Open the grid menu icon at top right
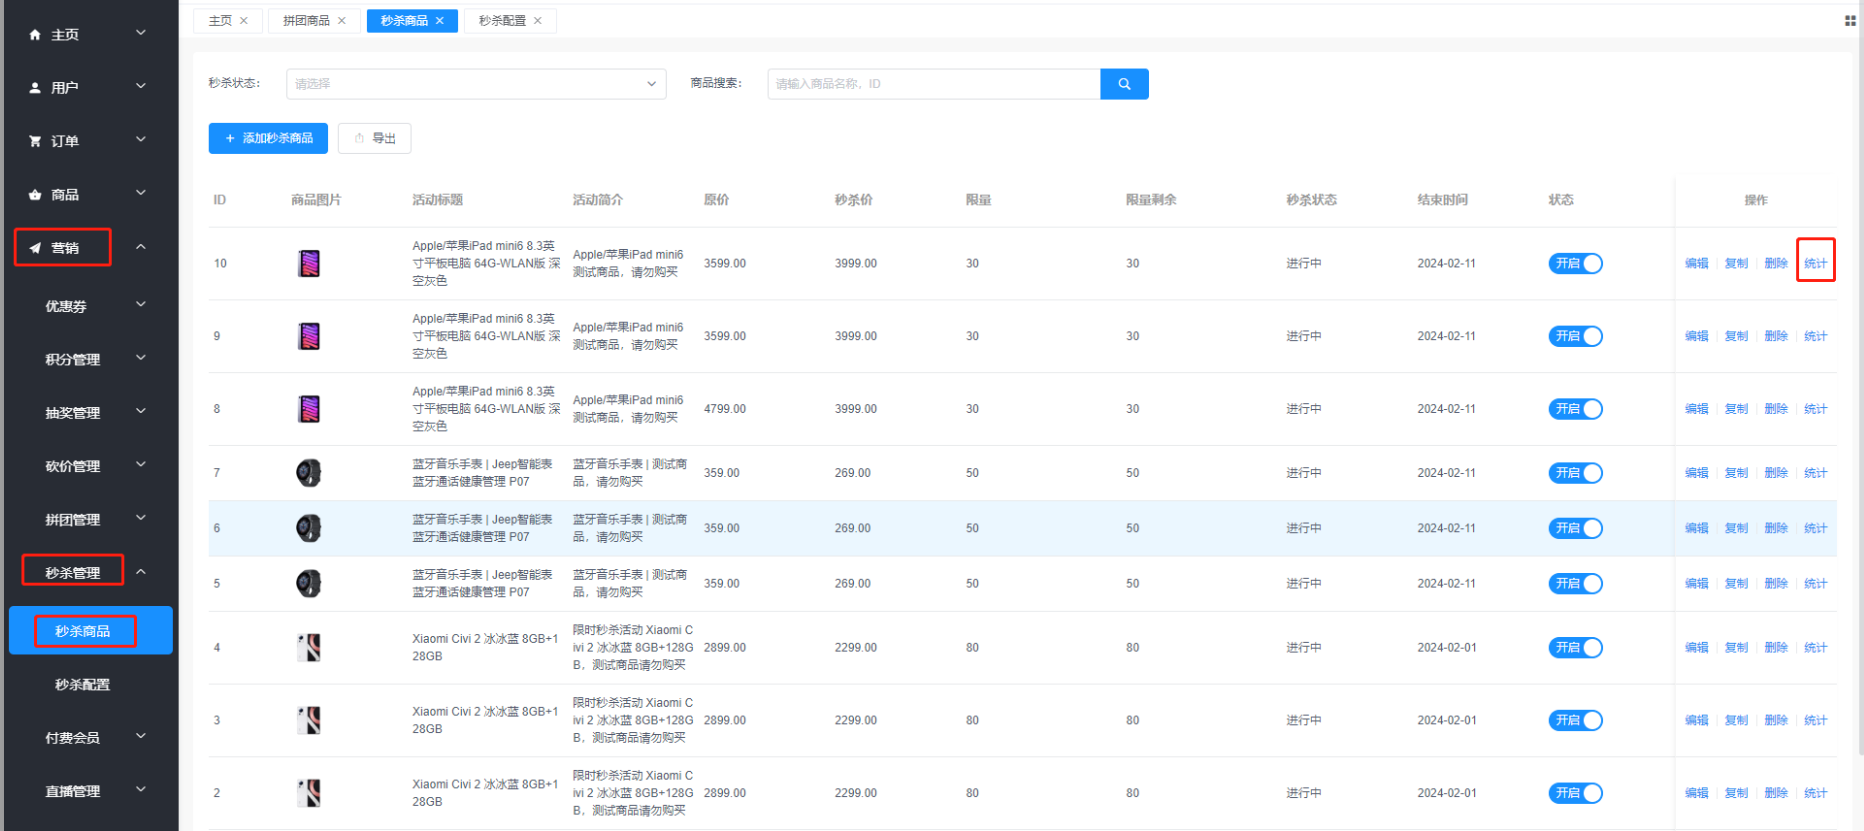Viewport: 1864px width, 831px height. coord(1850,21)
